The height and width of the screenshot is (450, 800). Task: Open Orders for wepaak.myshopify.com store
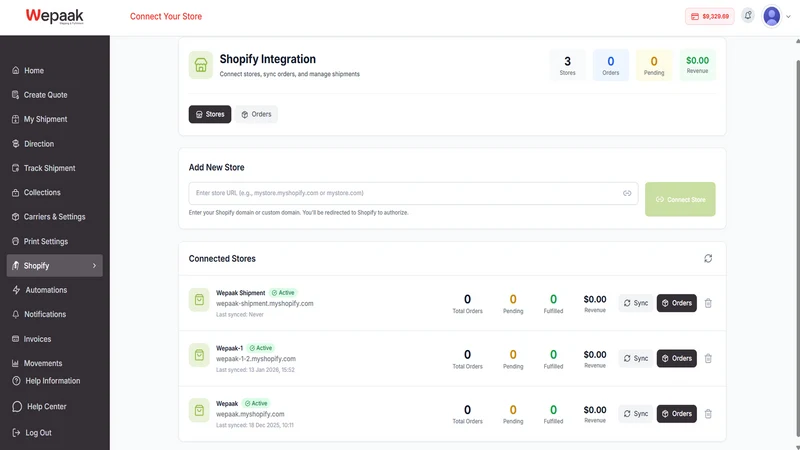click(x=677, y=414)
